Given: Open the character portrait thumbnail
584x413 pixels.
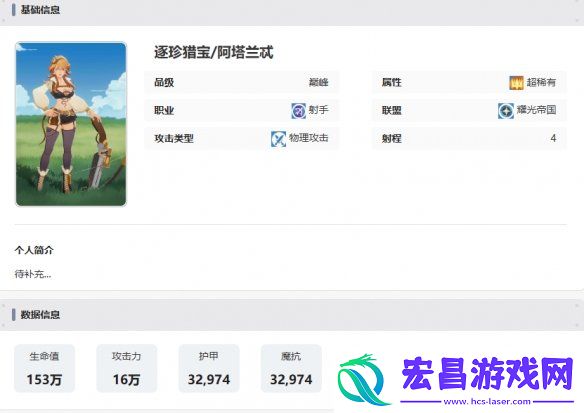Looking at the screenshot, I should (x=71, y=124).
